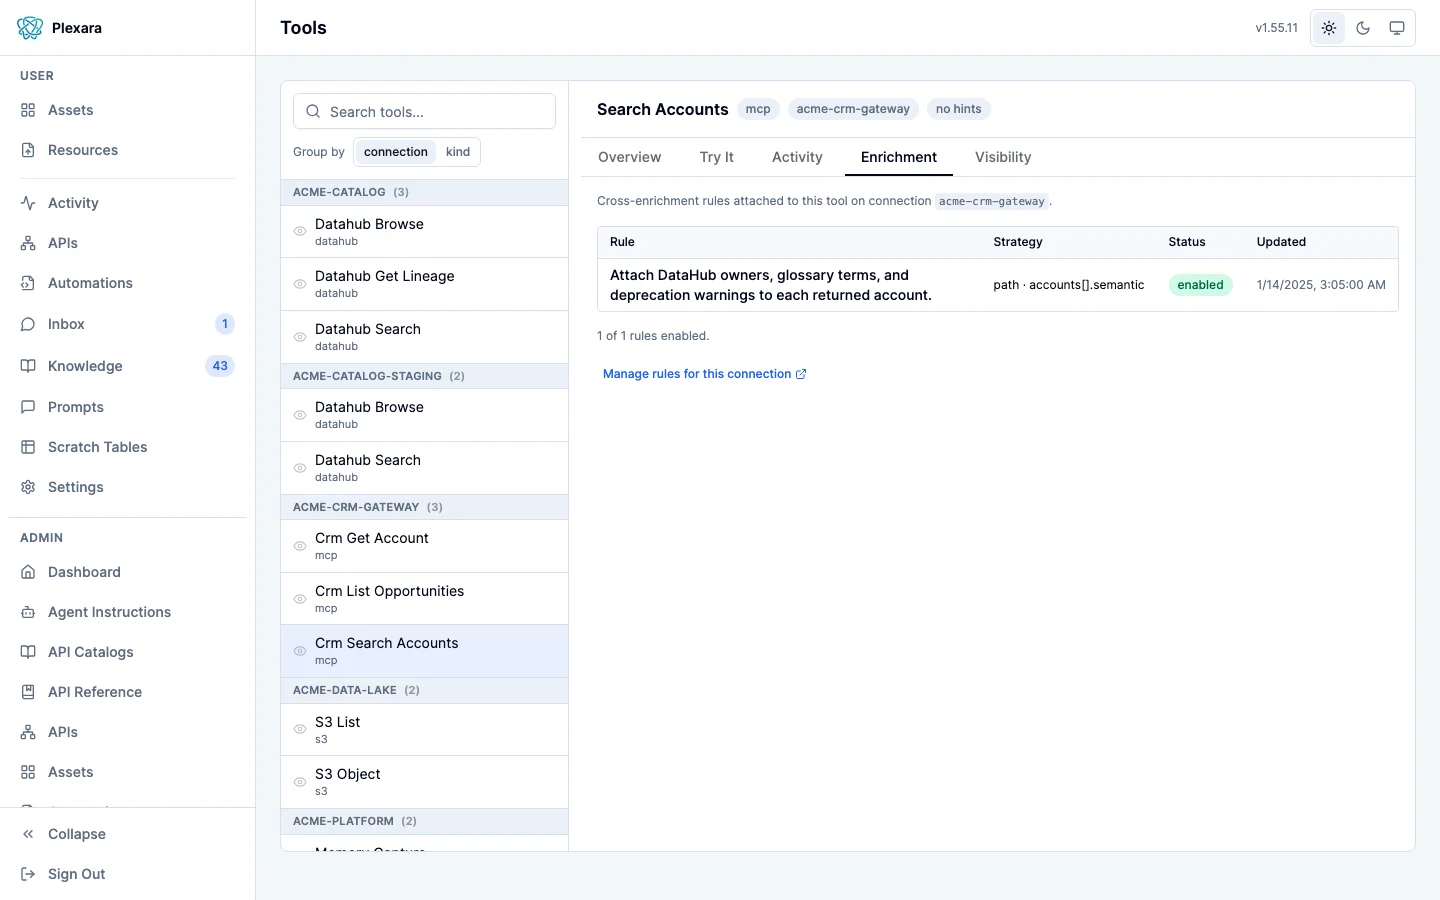Open Scratch Tables icon

coord(28,447)
